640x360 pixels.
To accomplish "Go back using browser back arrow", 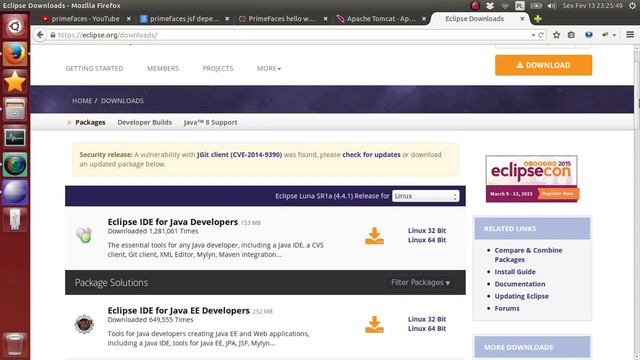I will pos(40,35).
